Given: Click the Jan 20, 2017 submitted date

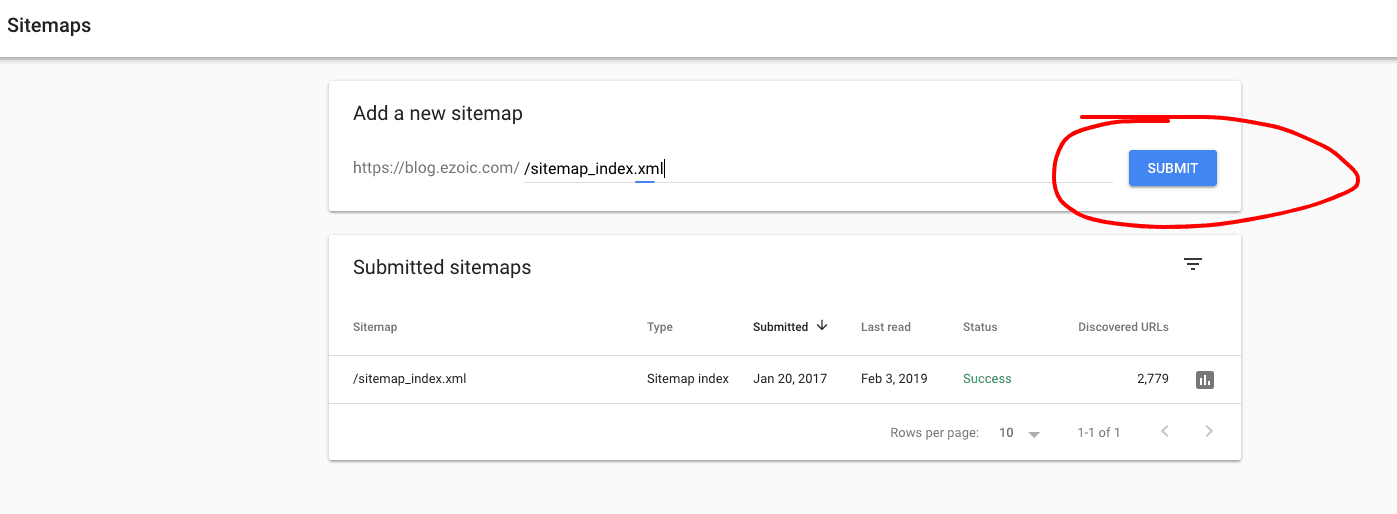Looking at the screenshot, I should (790, 379).
